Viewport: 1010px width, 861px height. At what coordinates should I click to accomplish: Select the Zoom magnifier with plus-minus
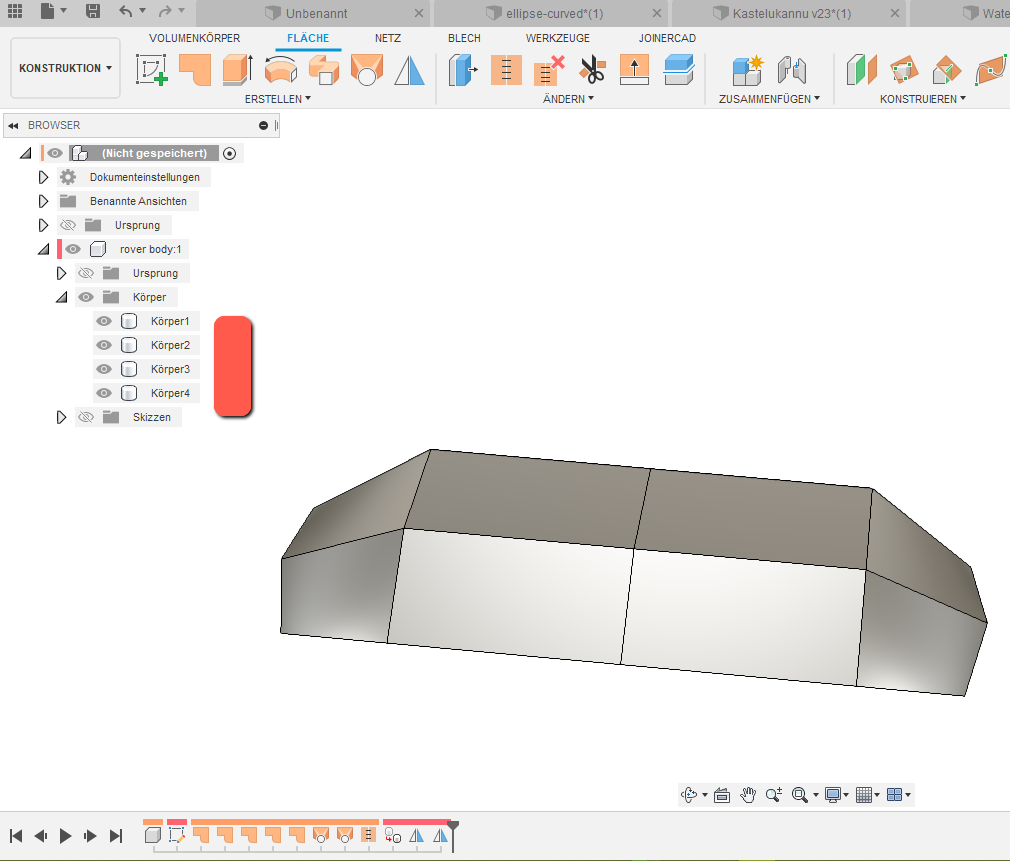774,795
